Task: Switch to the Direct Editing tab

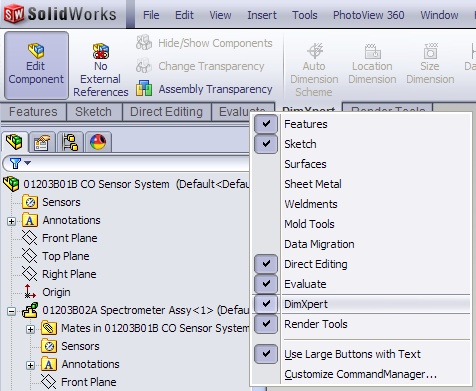Action: pyautogui.click(x=166, y=112)
